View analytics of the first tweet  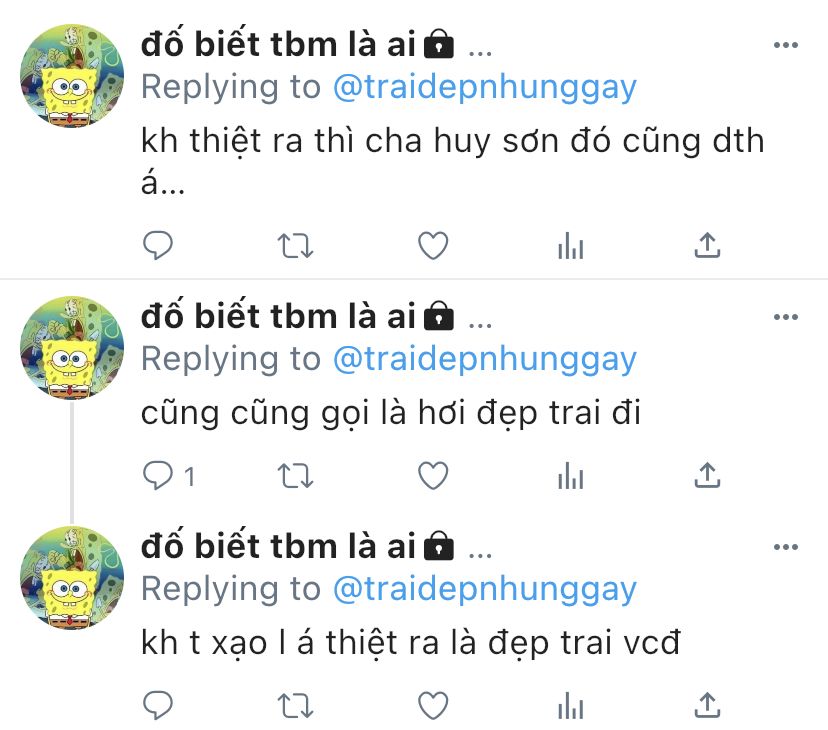click(x=571, y=246)
